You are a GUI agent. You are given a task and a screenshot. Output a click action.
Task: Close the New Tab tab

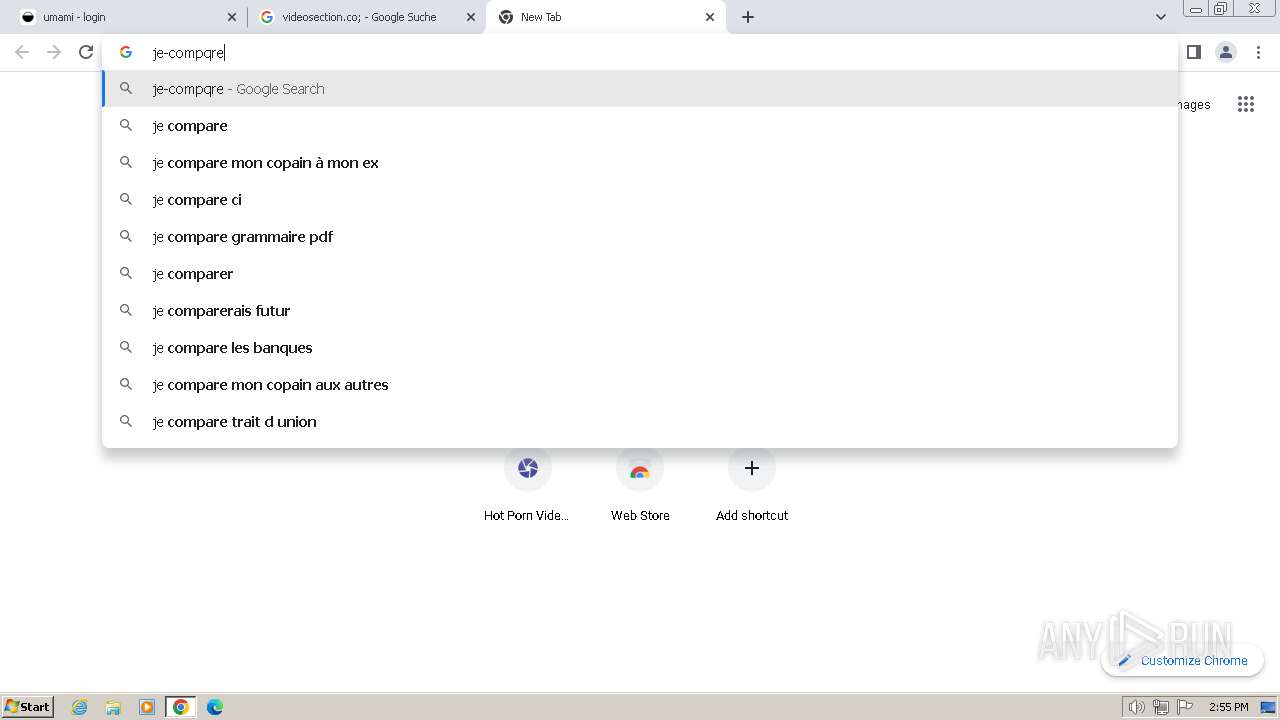point(710,17)
